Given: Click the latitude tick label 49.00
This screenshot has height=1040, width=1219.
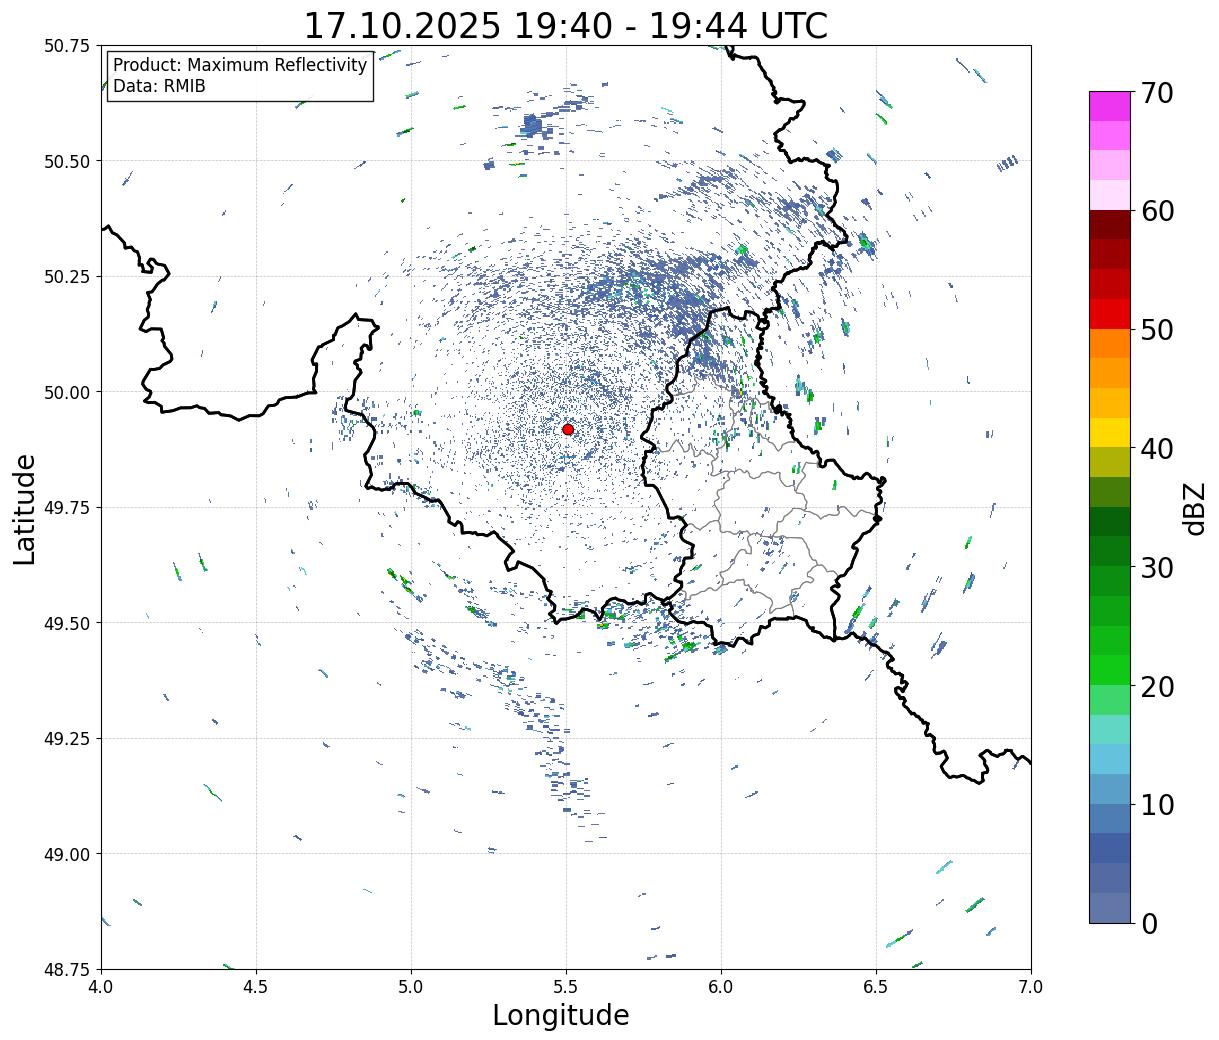Looking at the screenshot, I should click(67, 854).
